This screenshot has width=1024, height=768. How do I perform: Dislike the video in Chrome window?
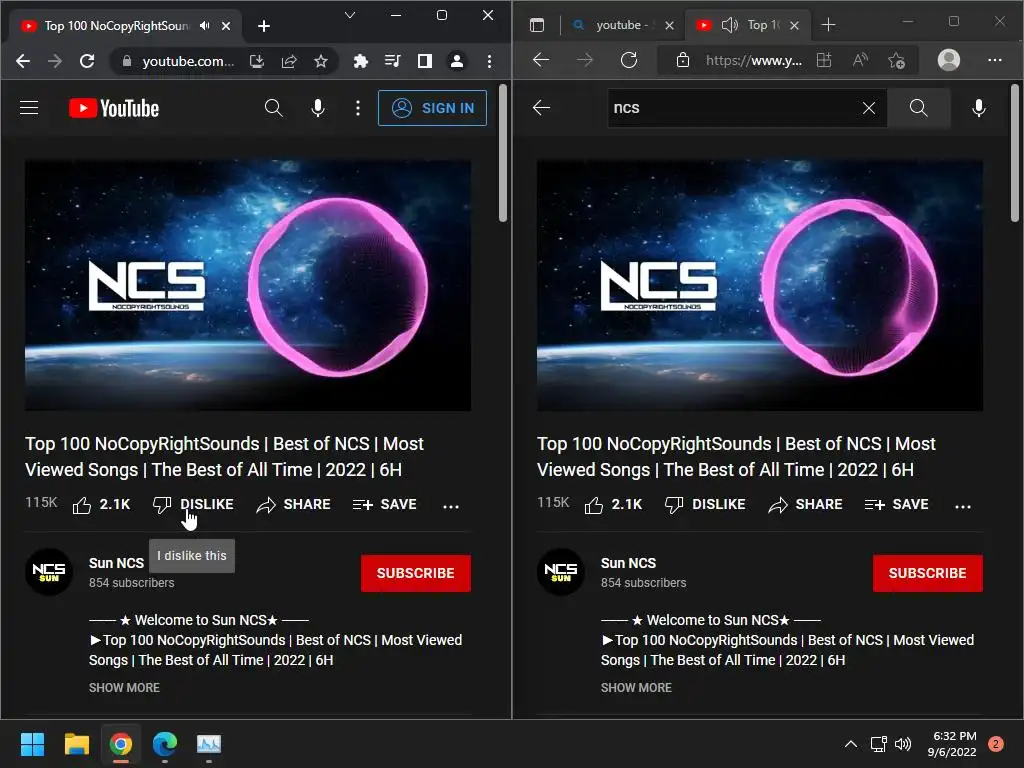coord(193,504)
